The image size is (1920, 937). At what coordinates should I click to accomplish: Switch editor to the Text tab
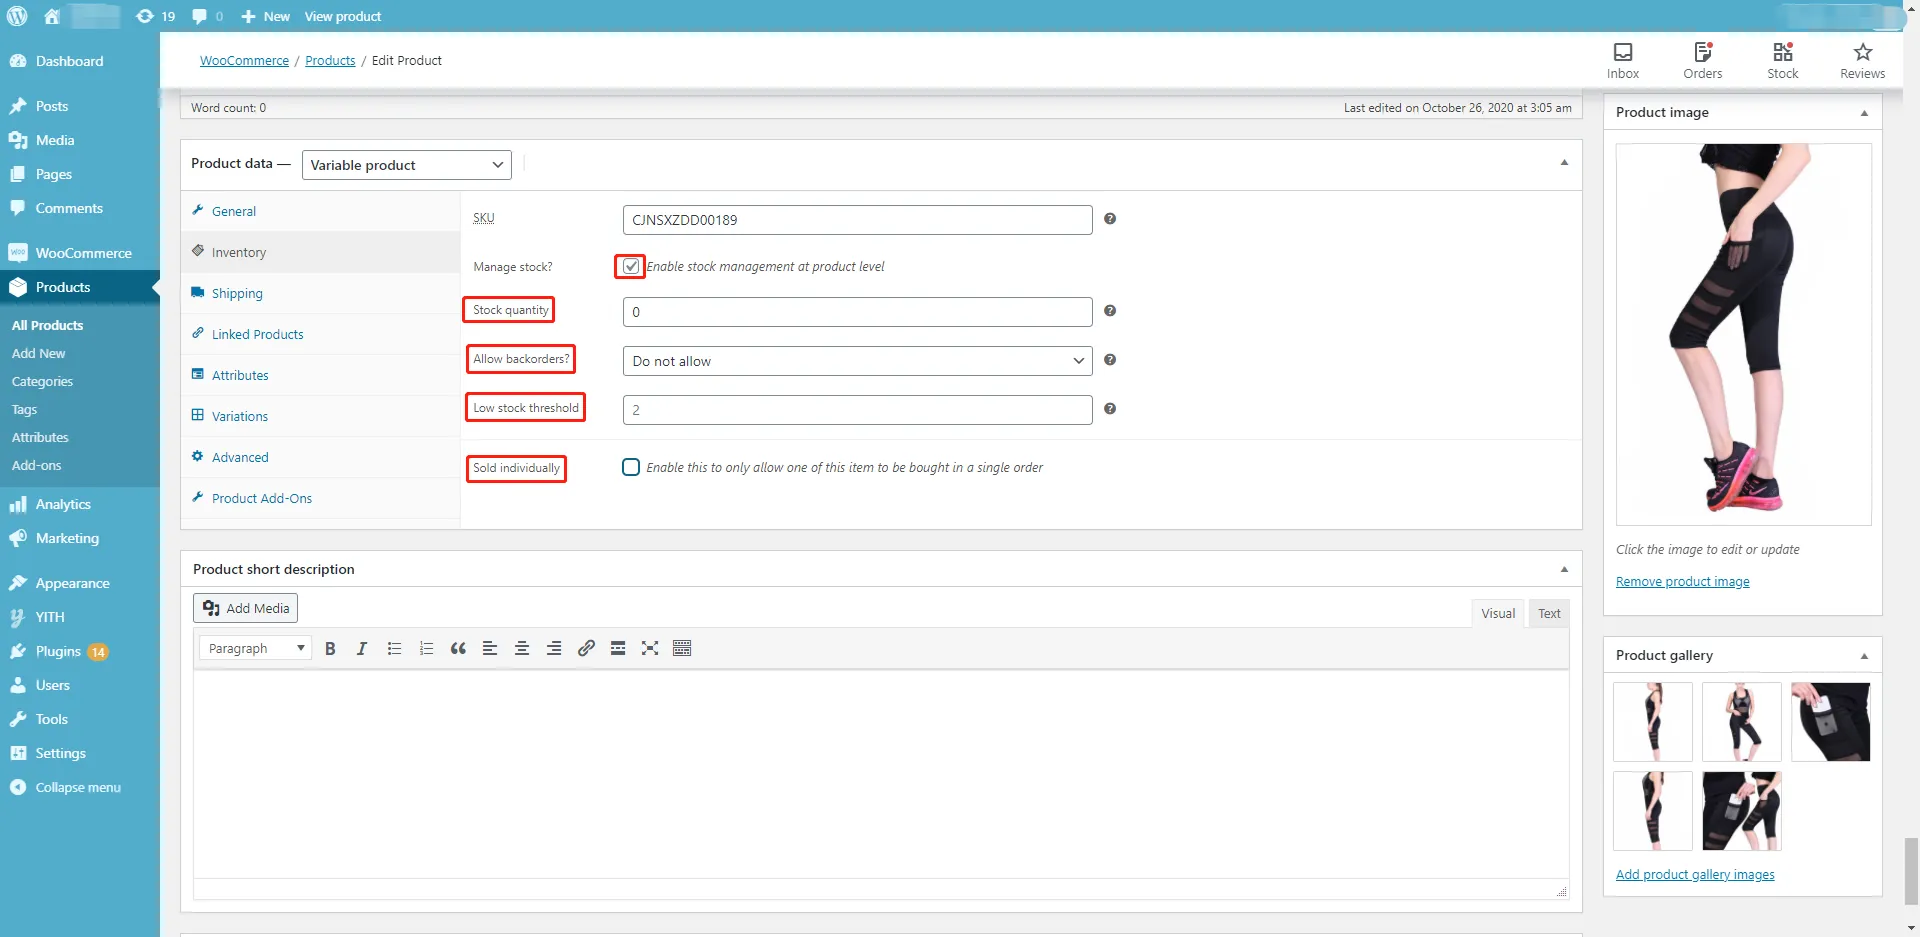click(1549, 614)
